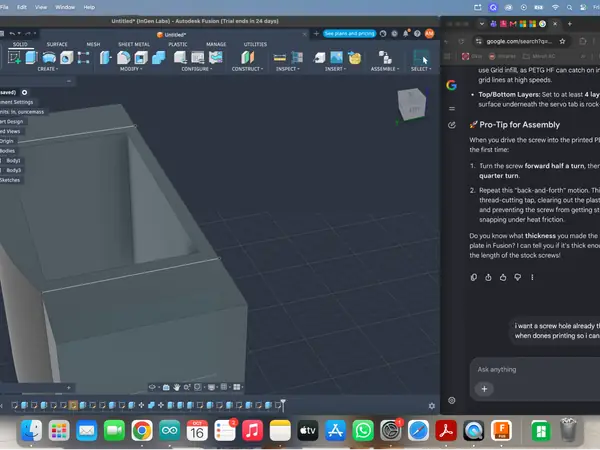
Task: Open the ASSEMBLE dropdown menu
Action: coord(385,69)
